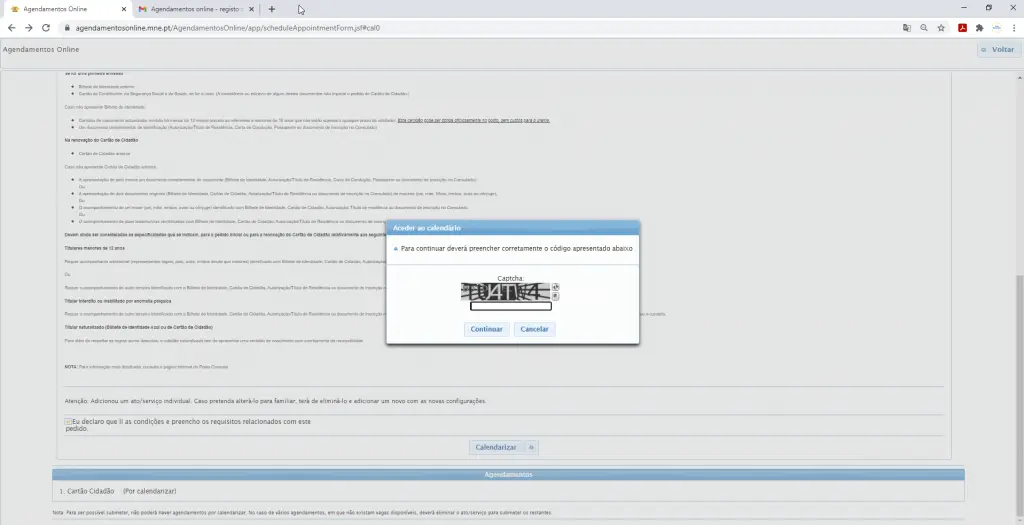Focus the captcha code text field

[x=511, y=306]
